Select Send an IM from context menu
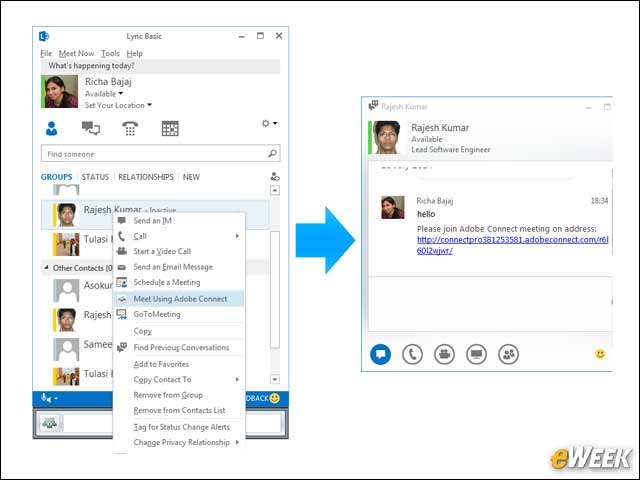The height and width of the screenshot is (480, 640). pyautogui.click(x=179, y=220)
